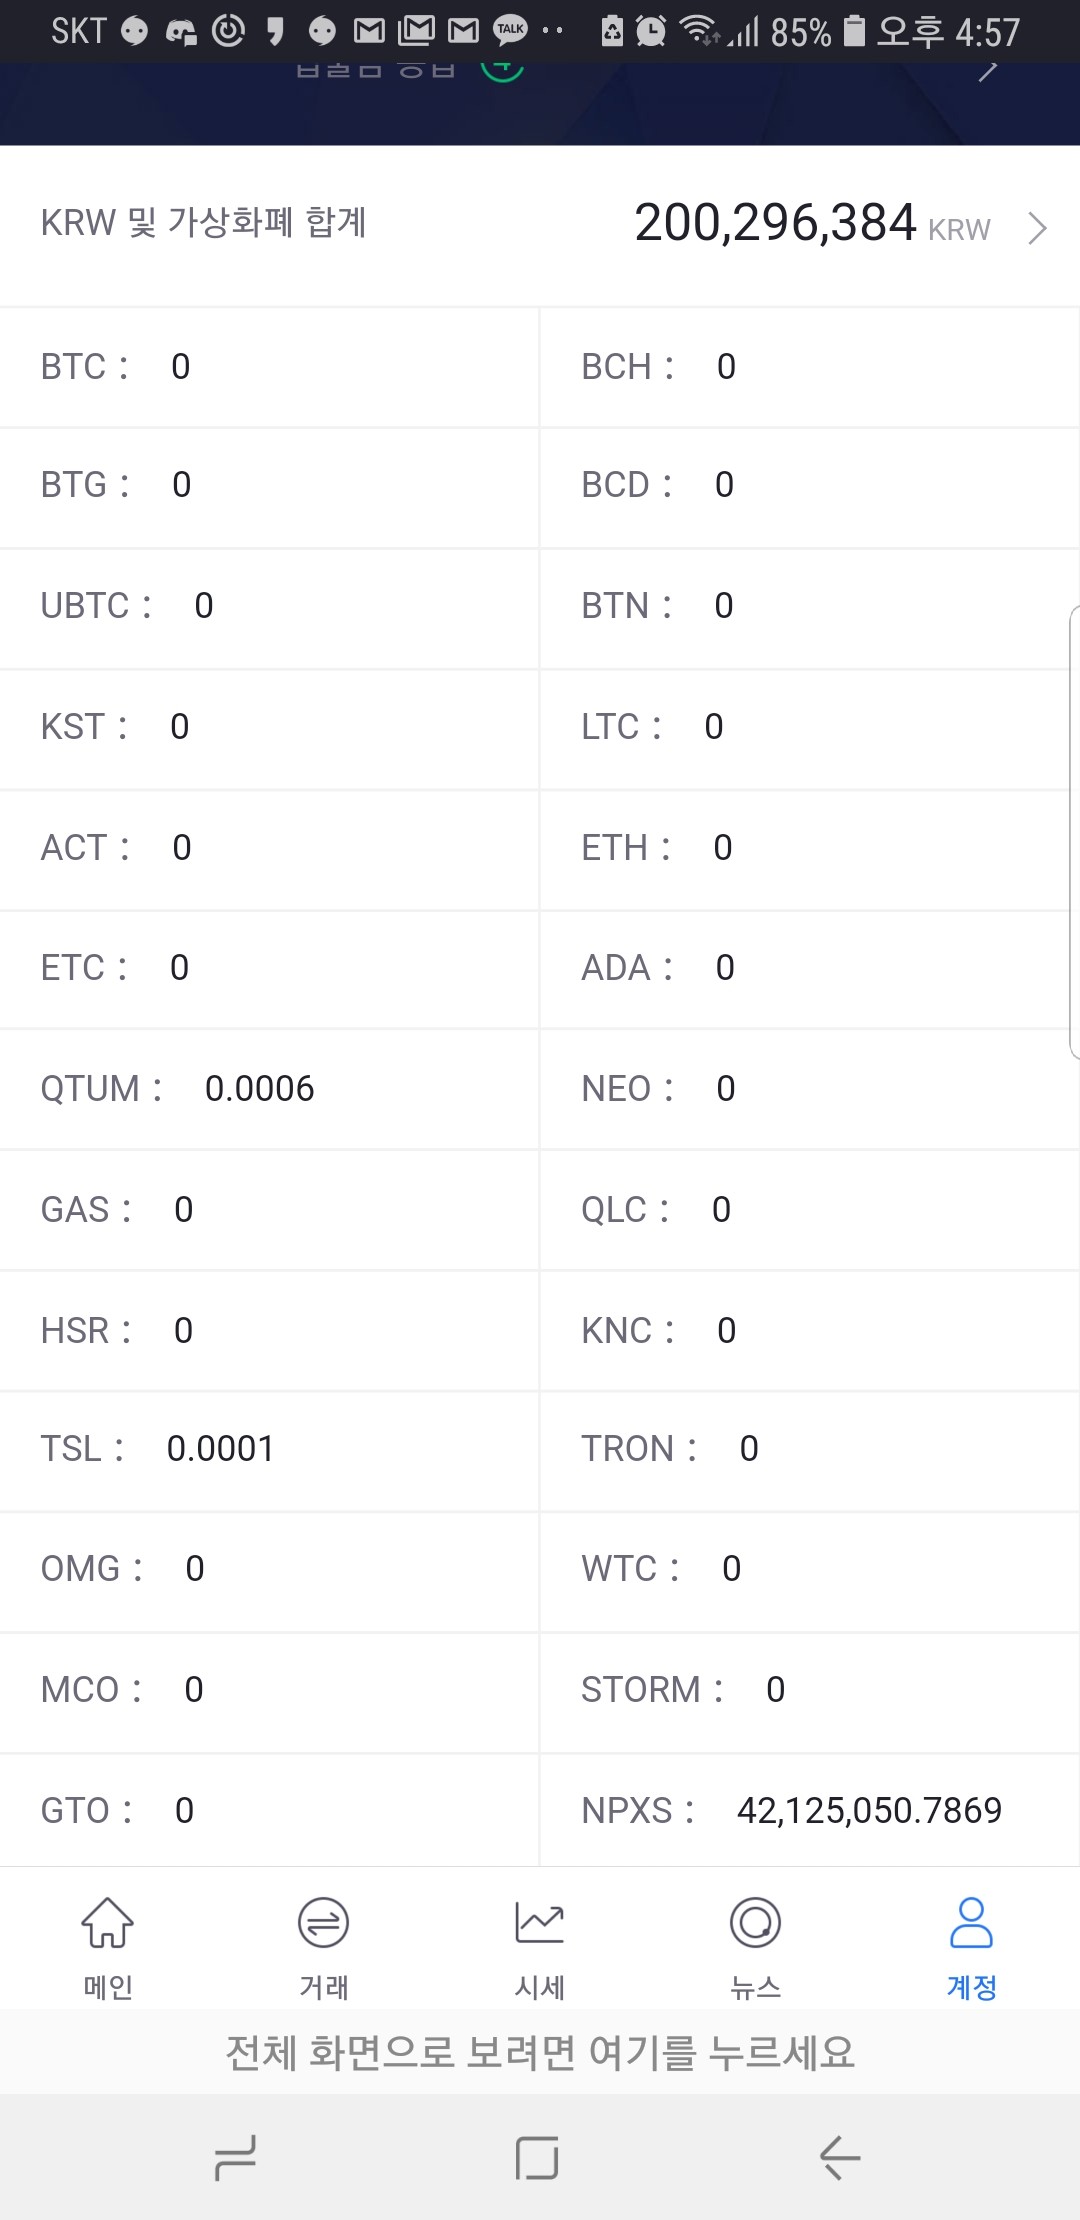Image resolution: width=1080 pixels, height=2220 pixels.
Task: Tap the ETH balance cell
Action: (x=810, y=848)
